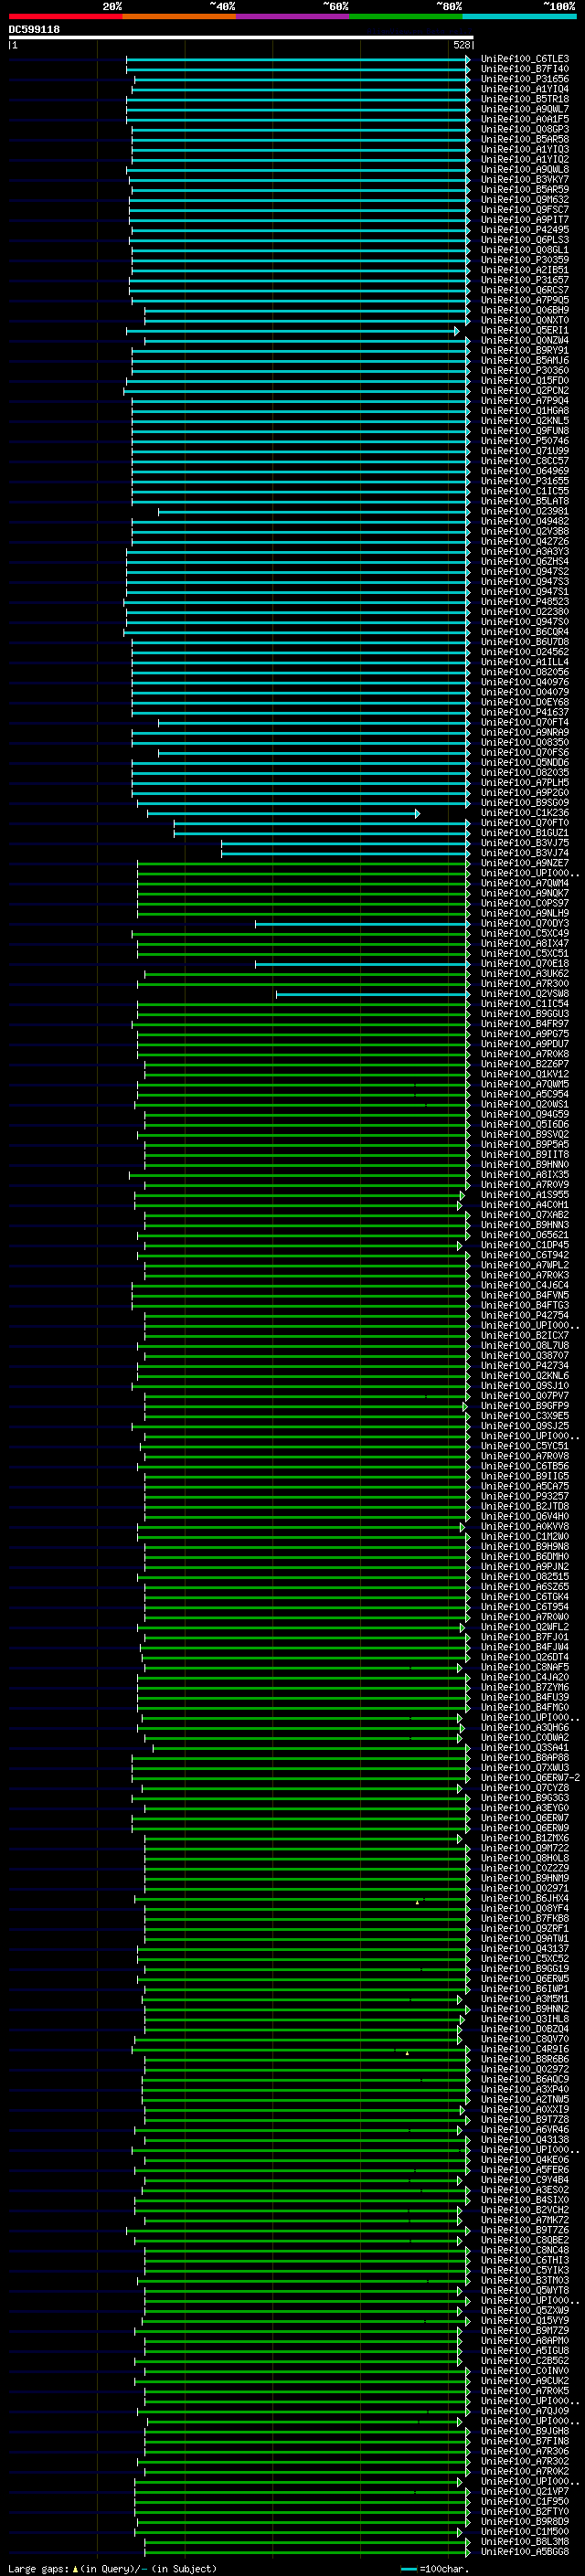This screenshot has height=2576, width=585.
Task: Open hit UniRef100_B9GGU3
Action: [x=524, y=1014]
